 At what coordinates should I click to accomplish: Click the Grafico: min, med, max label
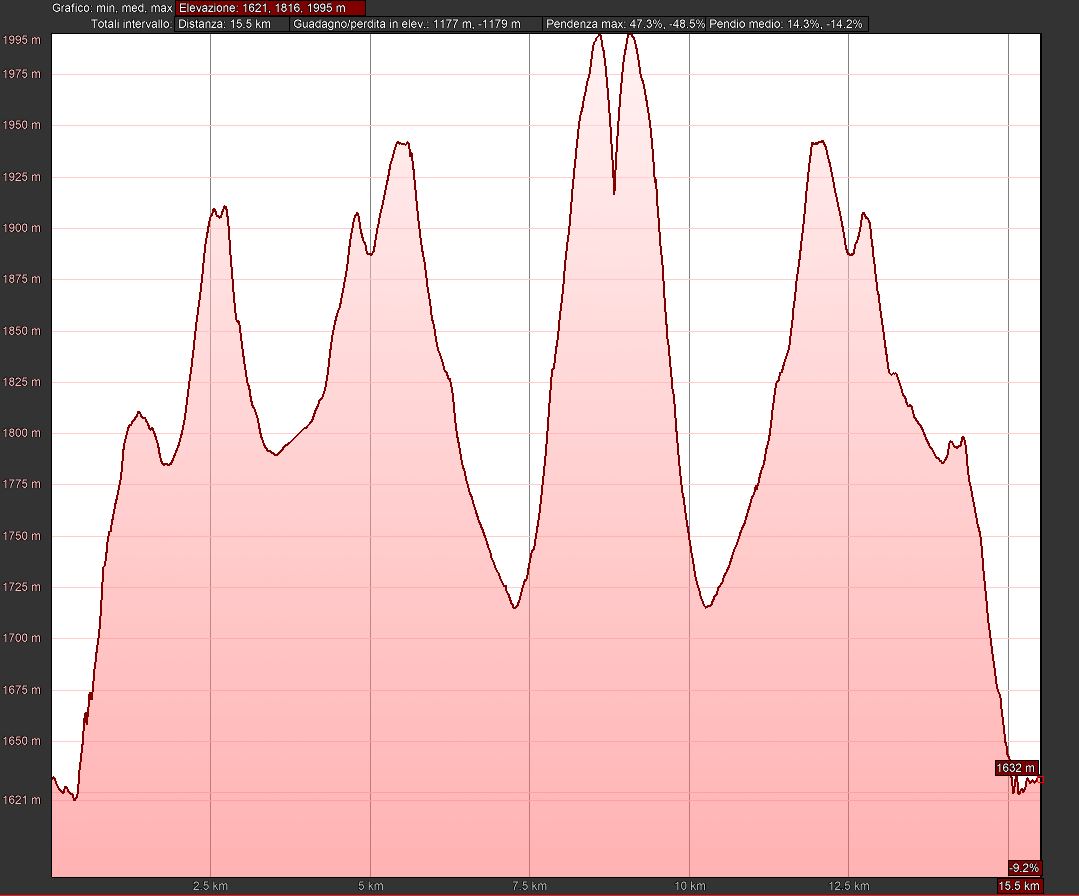[112, 8]
